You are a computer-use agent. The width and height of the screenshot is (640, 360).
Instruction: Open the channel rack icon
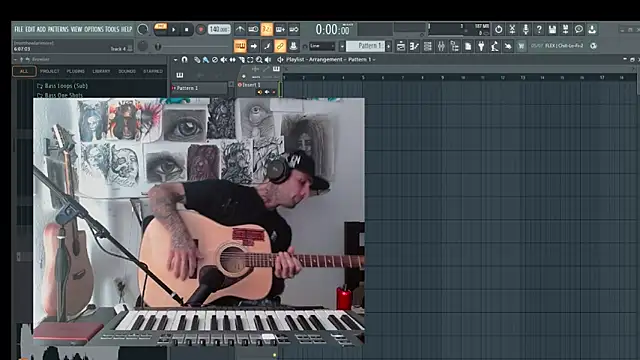pos(427,46)
